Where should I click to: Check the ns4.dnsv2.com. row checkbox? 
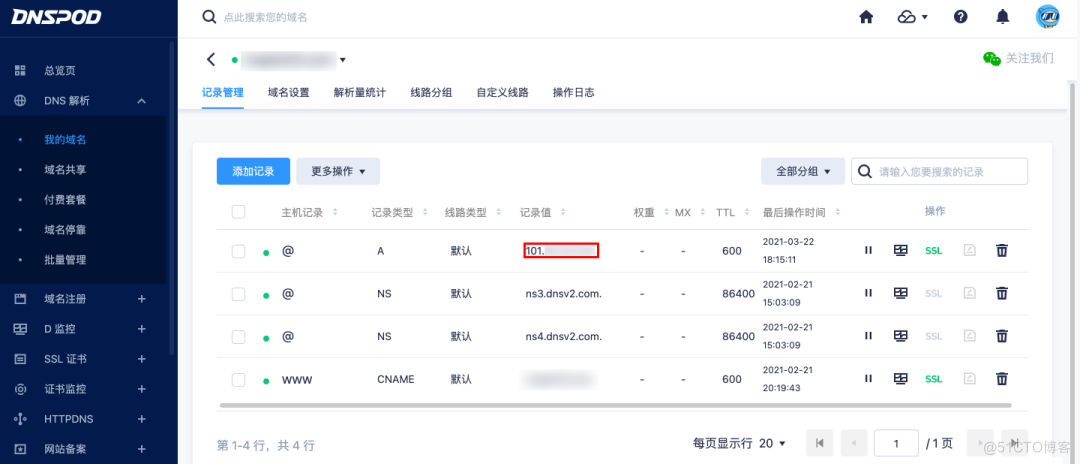238,337
